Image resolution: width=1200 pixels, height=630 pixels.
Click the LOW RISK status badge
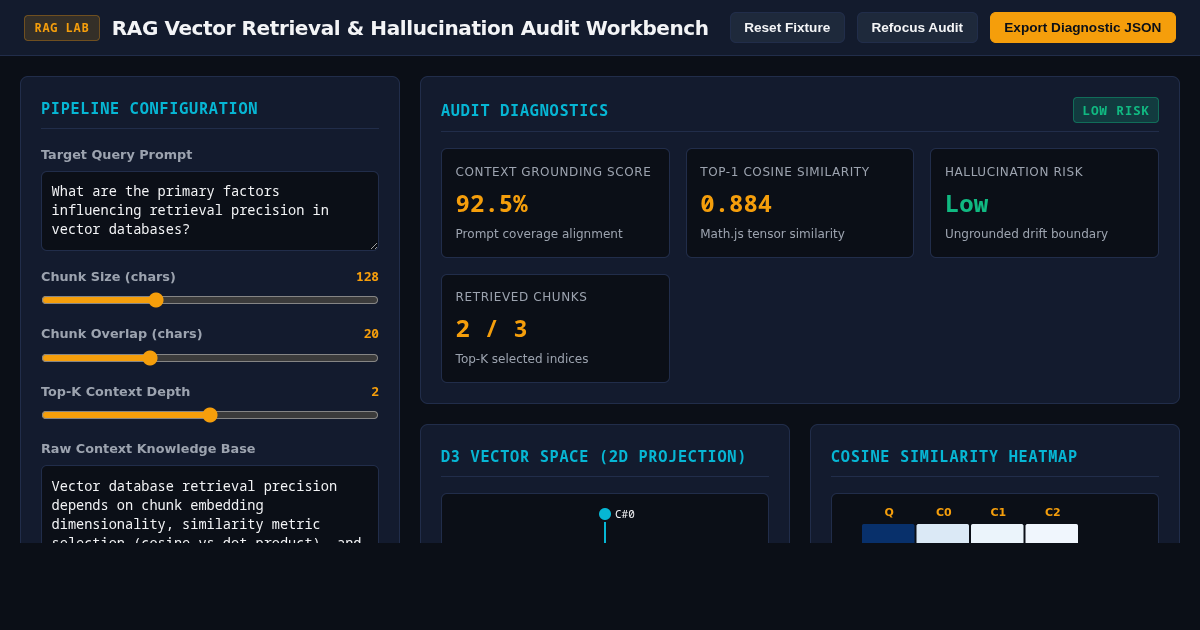coord(1116,110)
